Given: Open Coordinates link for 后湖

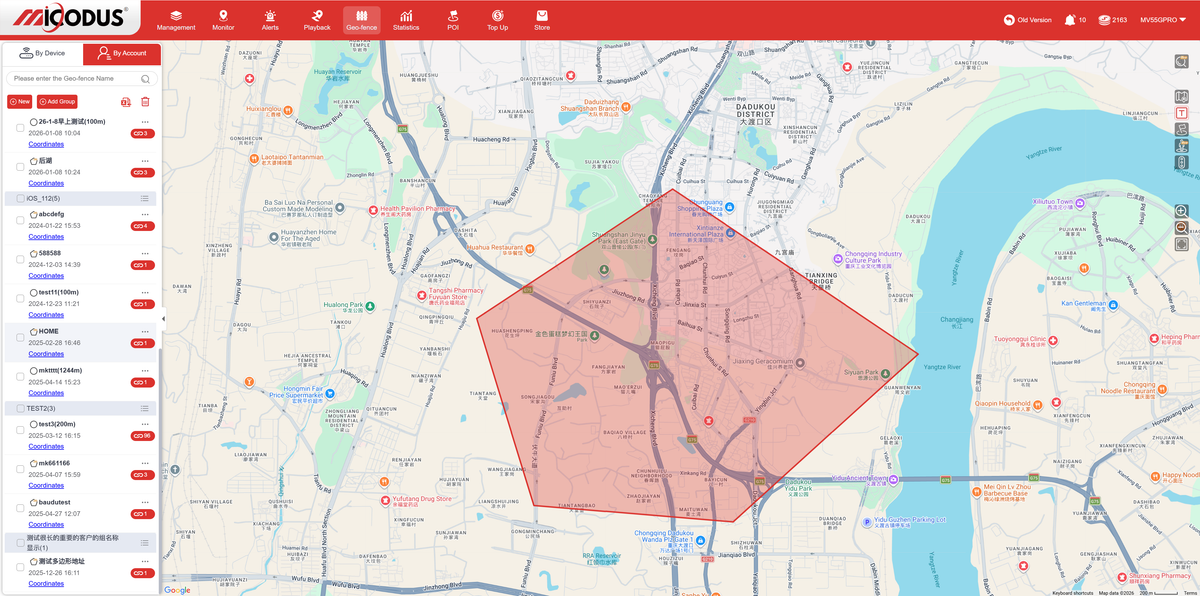Looking at the screenshot, I should tap(46, 184).
